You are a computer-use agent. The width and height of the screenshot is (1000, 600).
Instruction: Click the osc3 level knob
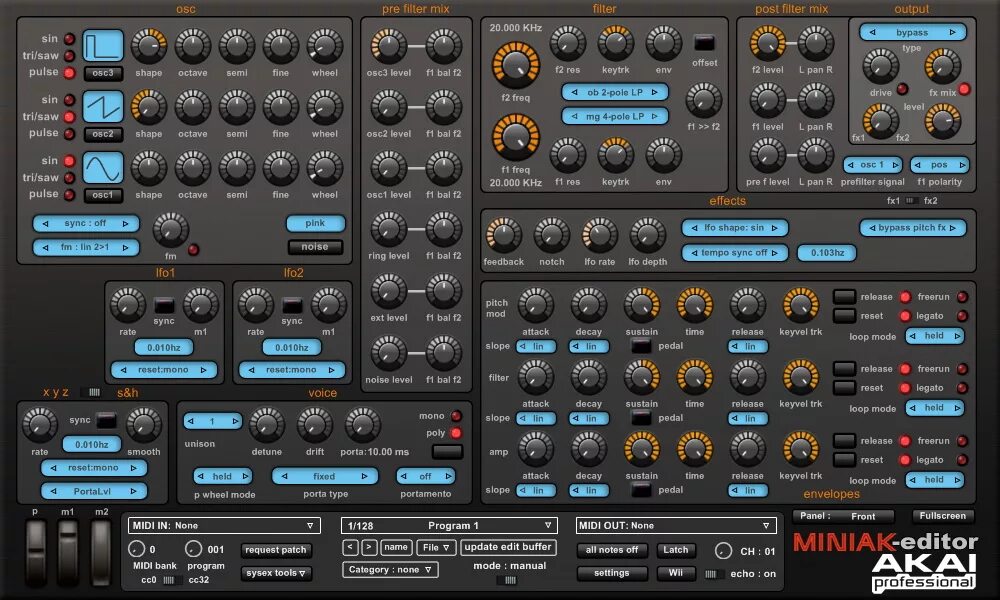coord(388,46)
